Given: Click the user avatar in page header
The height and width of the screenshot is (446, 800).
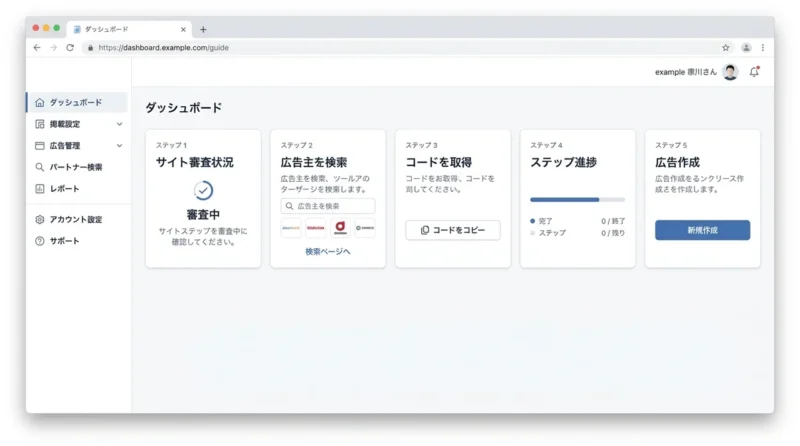Looking at the screenshot, I should [731, 72].
